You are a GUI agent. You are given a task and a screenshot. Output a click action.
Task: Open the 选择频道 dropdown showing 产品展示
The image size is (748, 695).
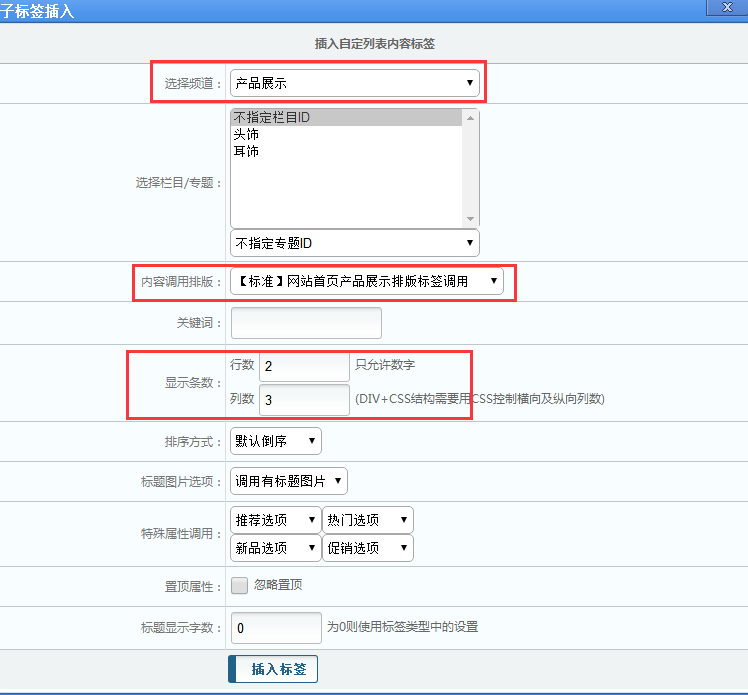click(x=354, y=83)
